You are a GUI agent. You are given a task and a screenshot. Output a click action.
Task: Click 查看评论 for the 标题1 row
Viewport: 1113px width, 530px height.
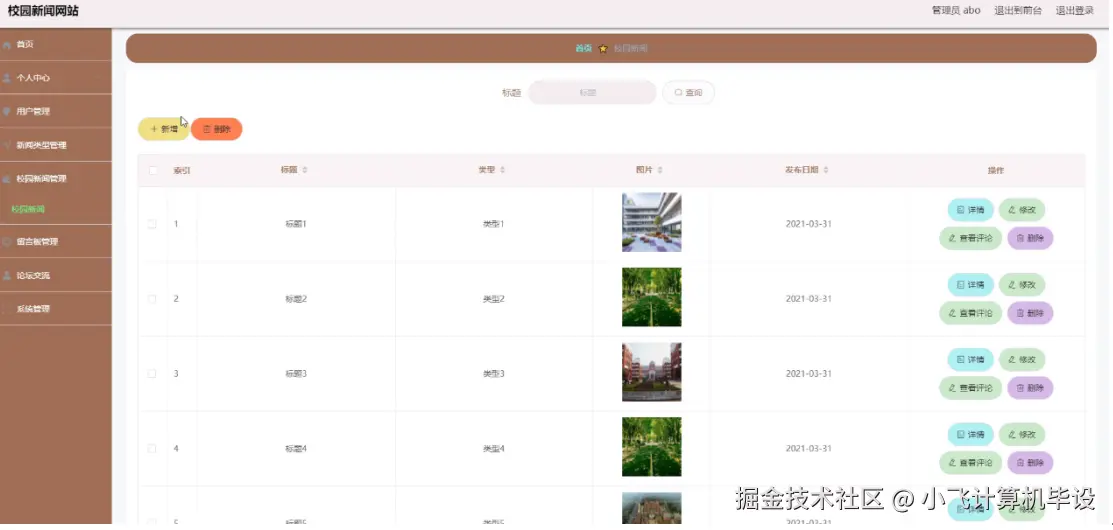pos(970,238)
